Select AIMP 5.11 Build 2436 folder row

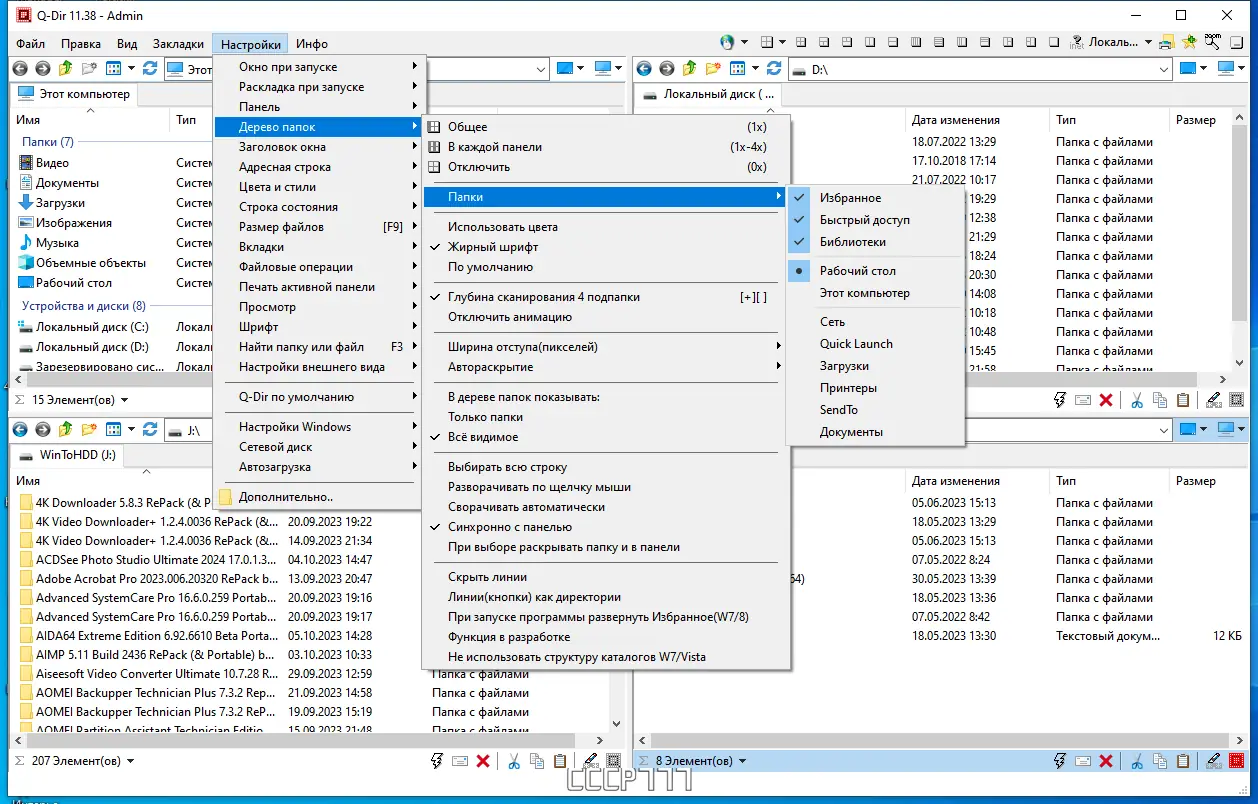click(157, 655)
